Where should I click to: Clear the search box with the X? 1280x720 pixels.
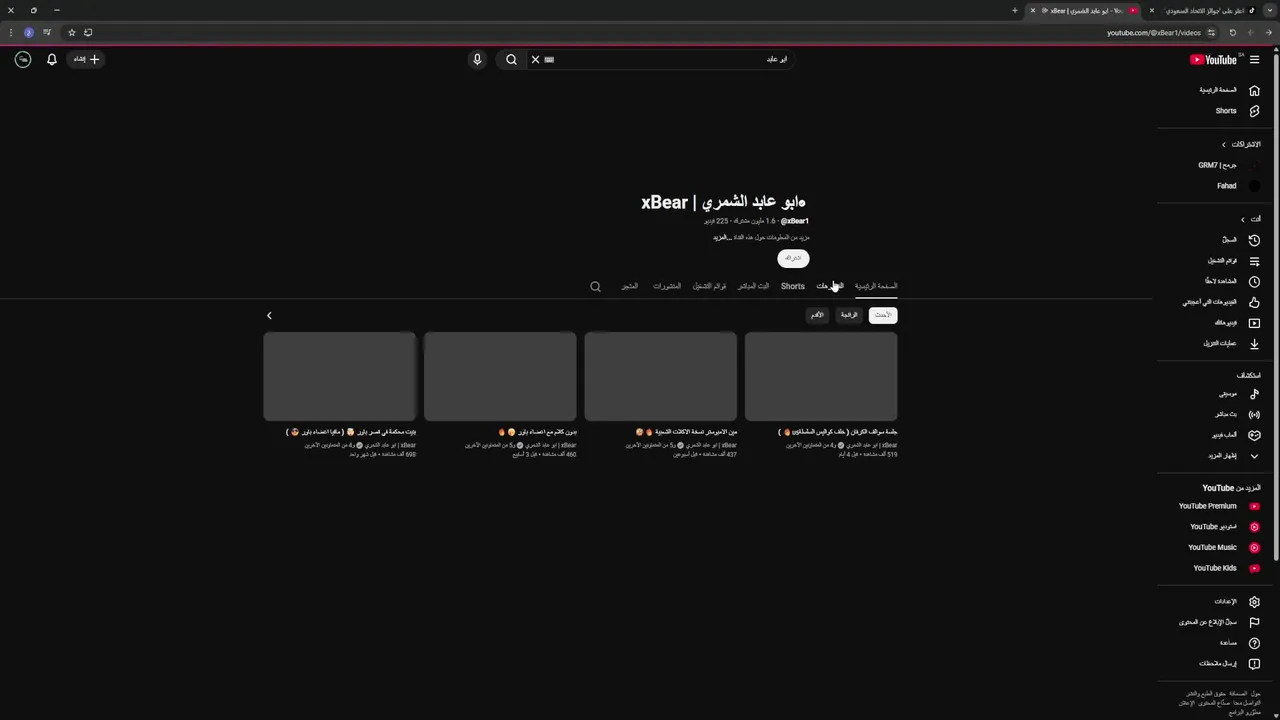click(535, 60)
